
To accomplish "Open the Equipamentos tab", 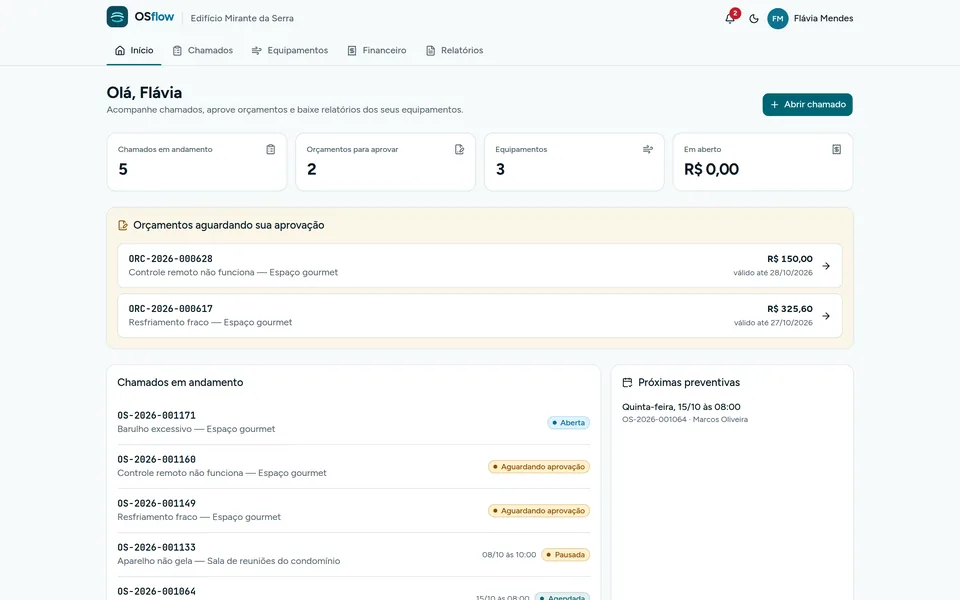I will 290,50.
